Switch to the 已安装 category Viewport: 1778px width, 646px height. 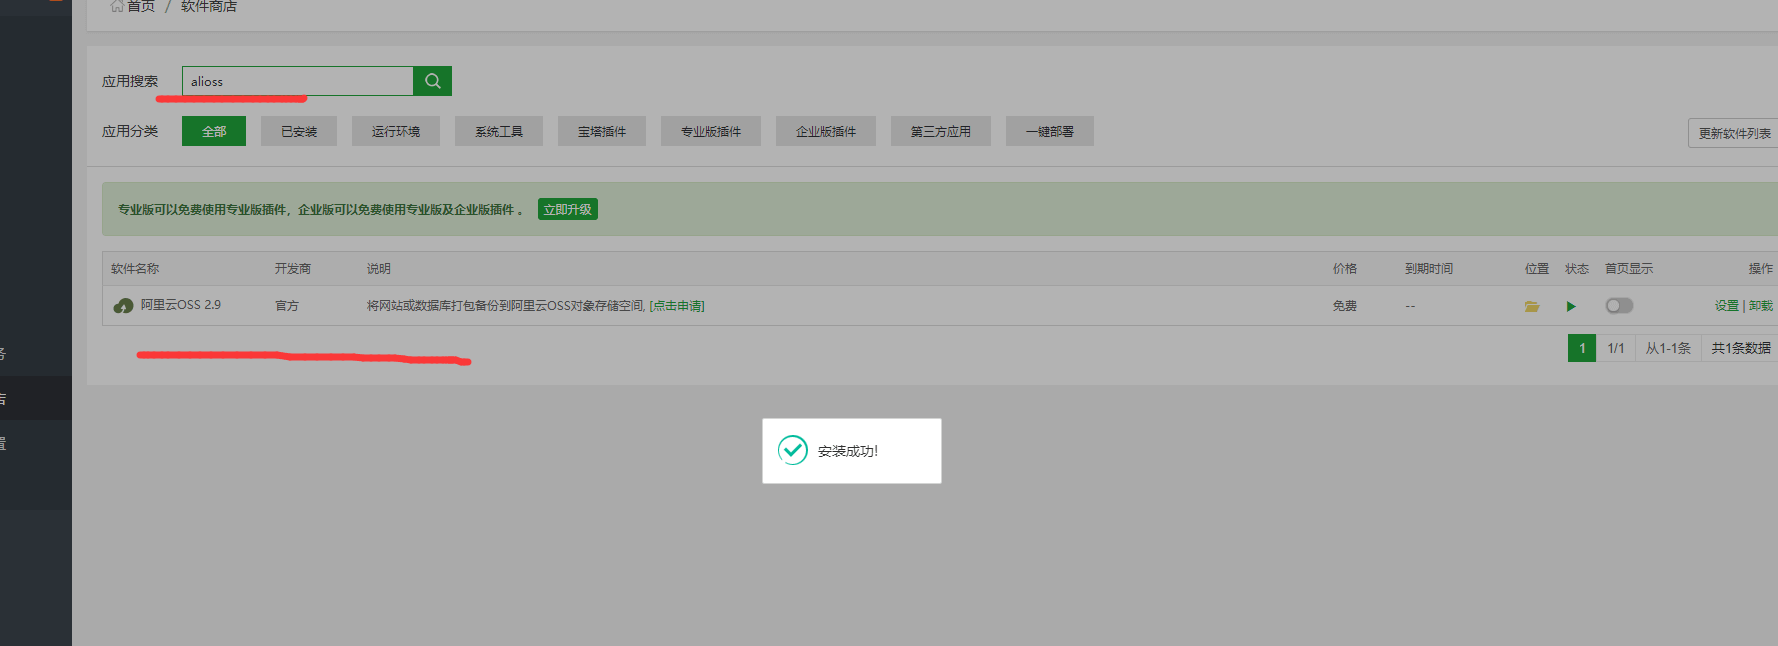tap(298, 131)
